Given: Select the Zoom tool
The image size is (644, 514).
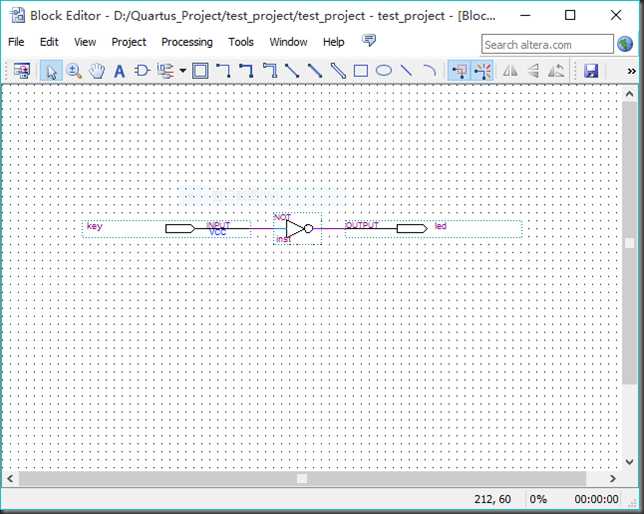Looking at the screenshot, I should pos(74,71).
